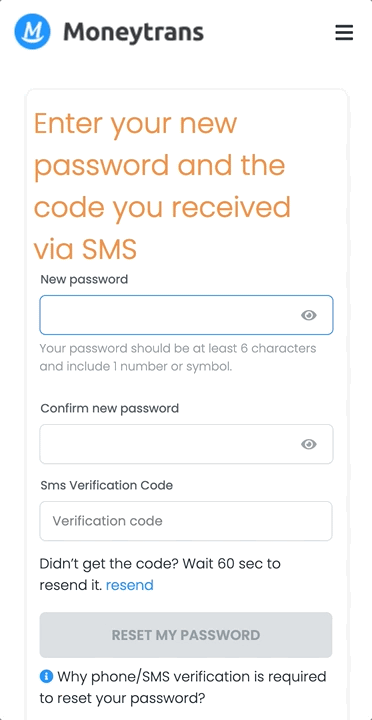Click the RESET MY PASSWORD button
The image size is (372, 720).
coord(186,635)
